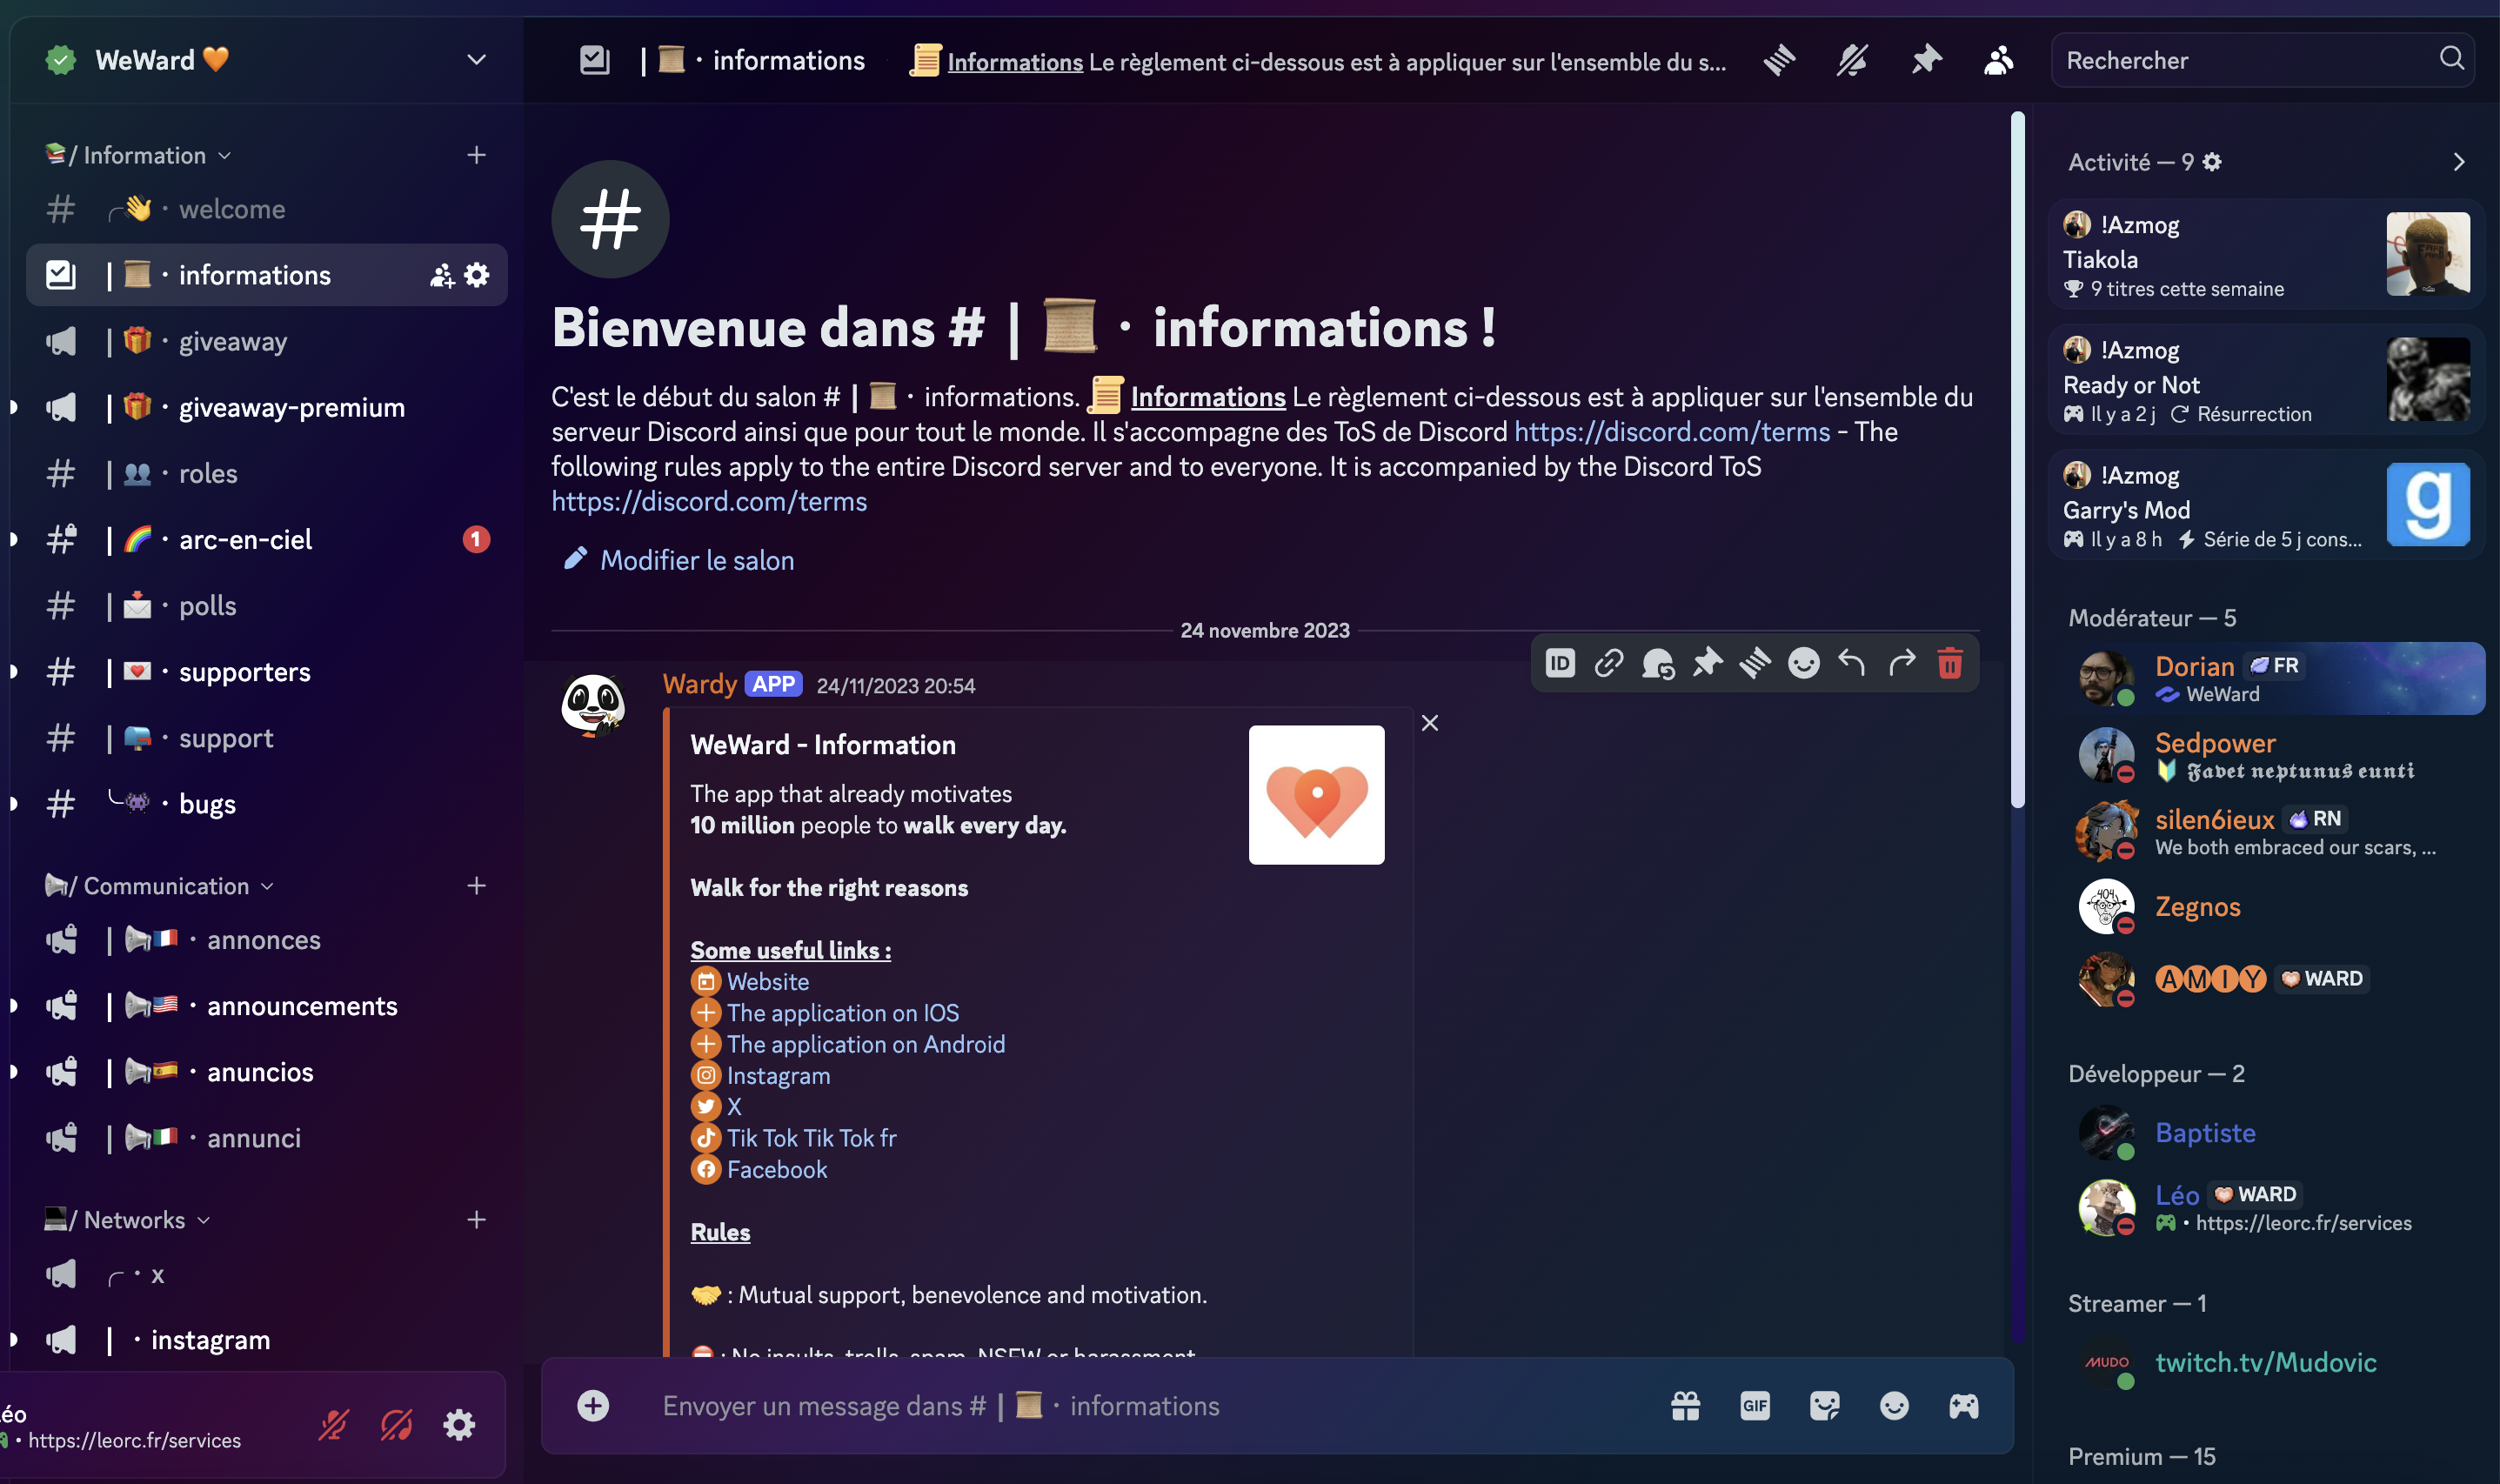This screenshot has height=1484, width=2500.
Task: Expand the Activité panel arrow
Action: pyautogui.click(x=2459, y=162)
